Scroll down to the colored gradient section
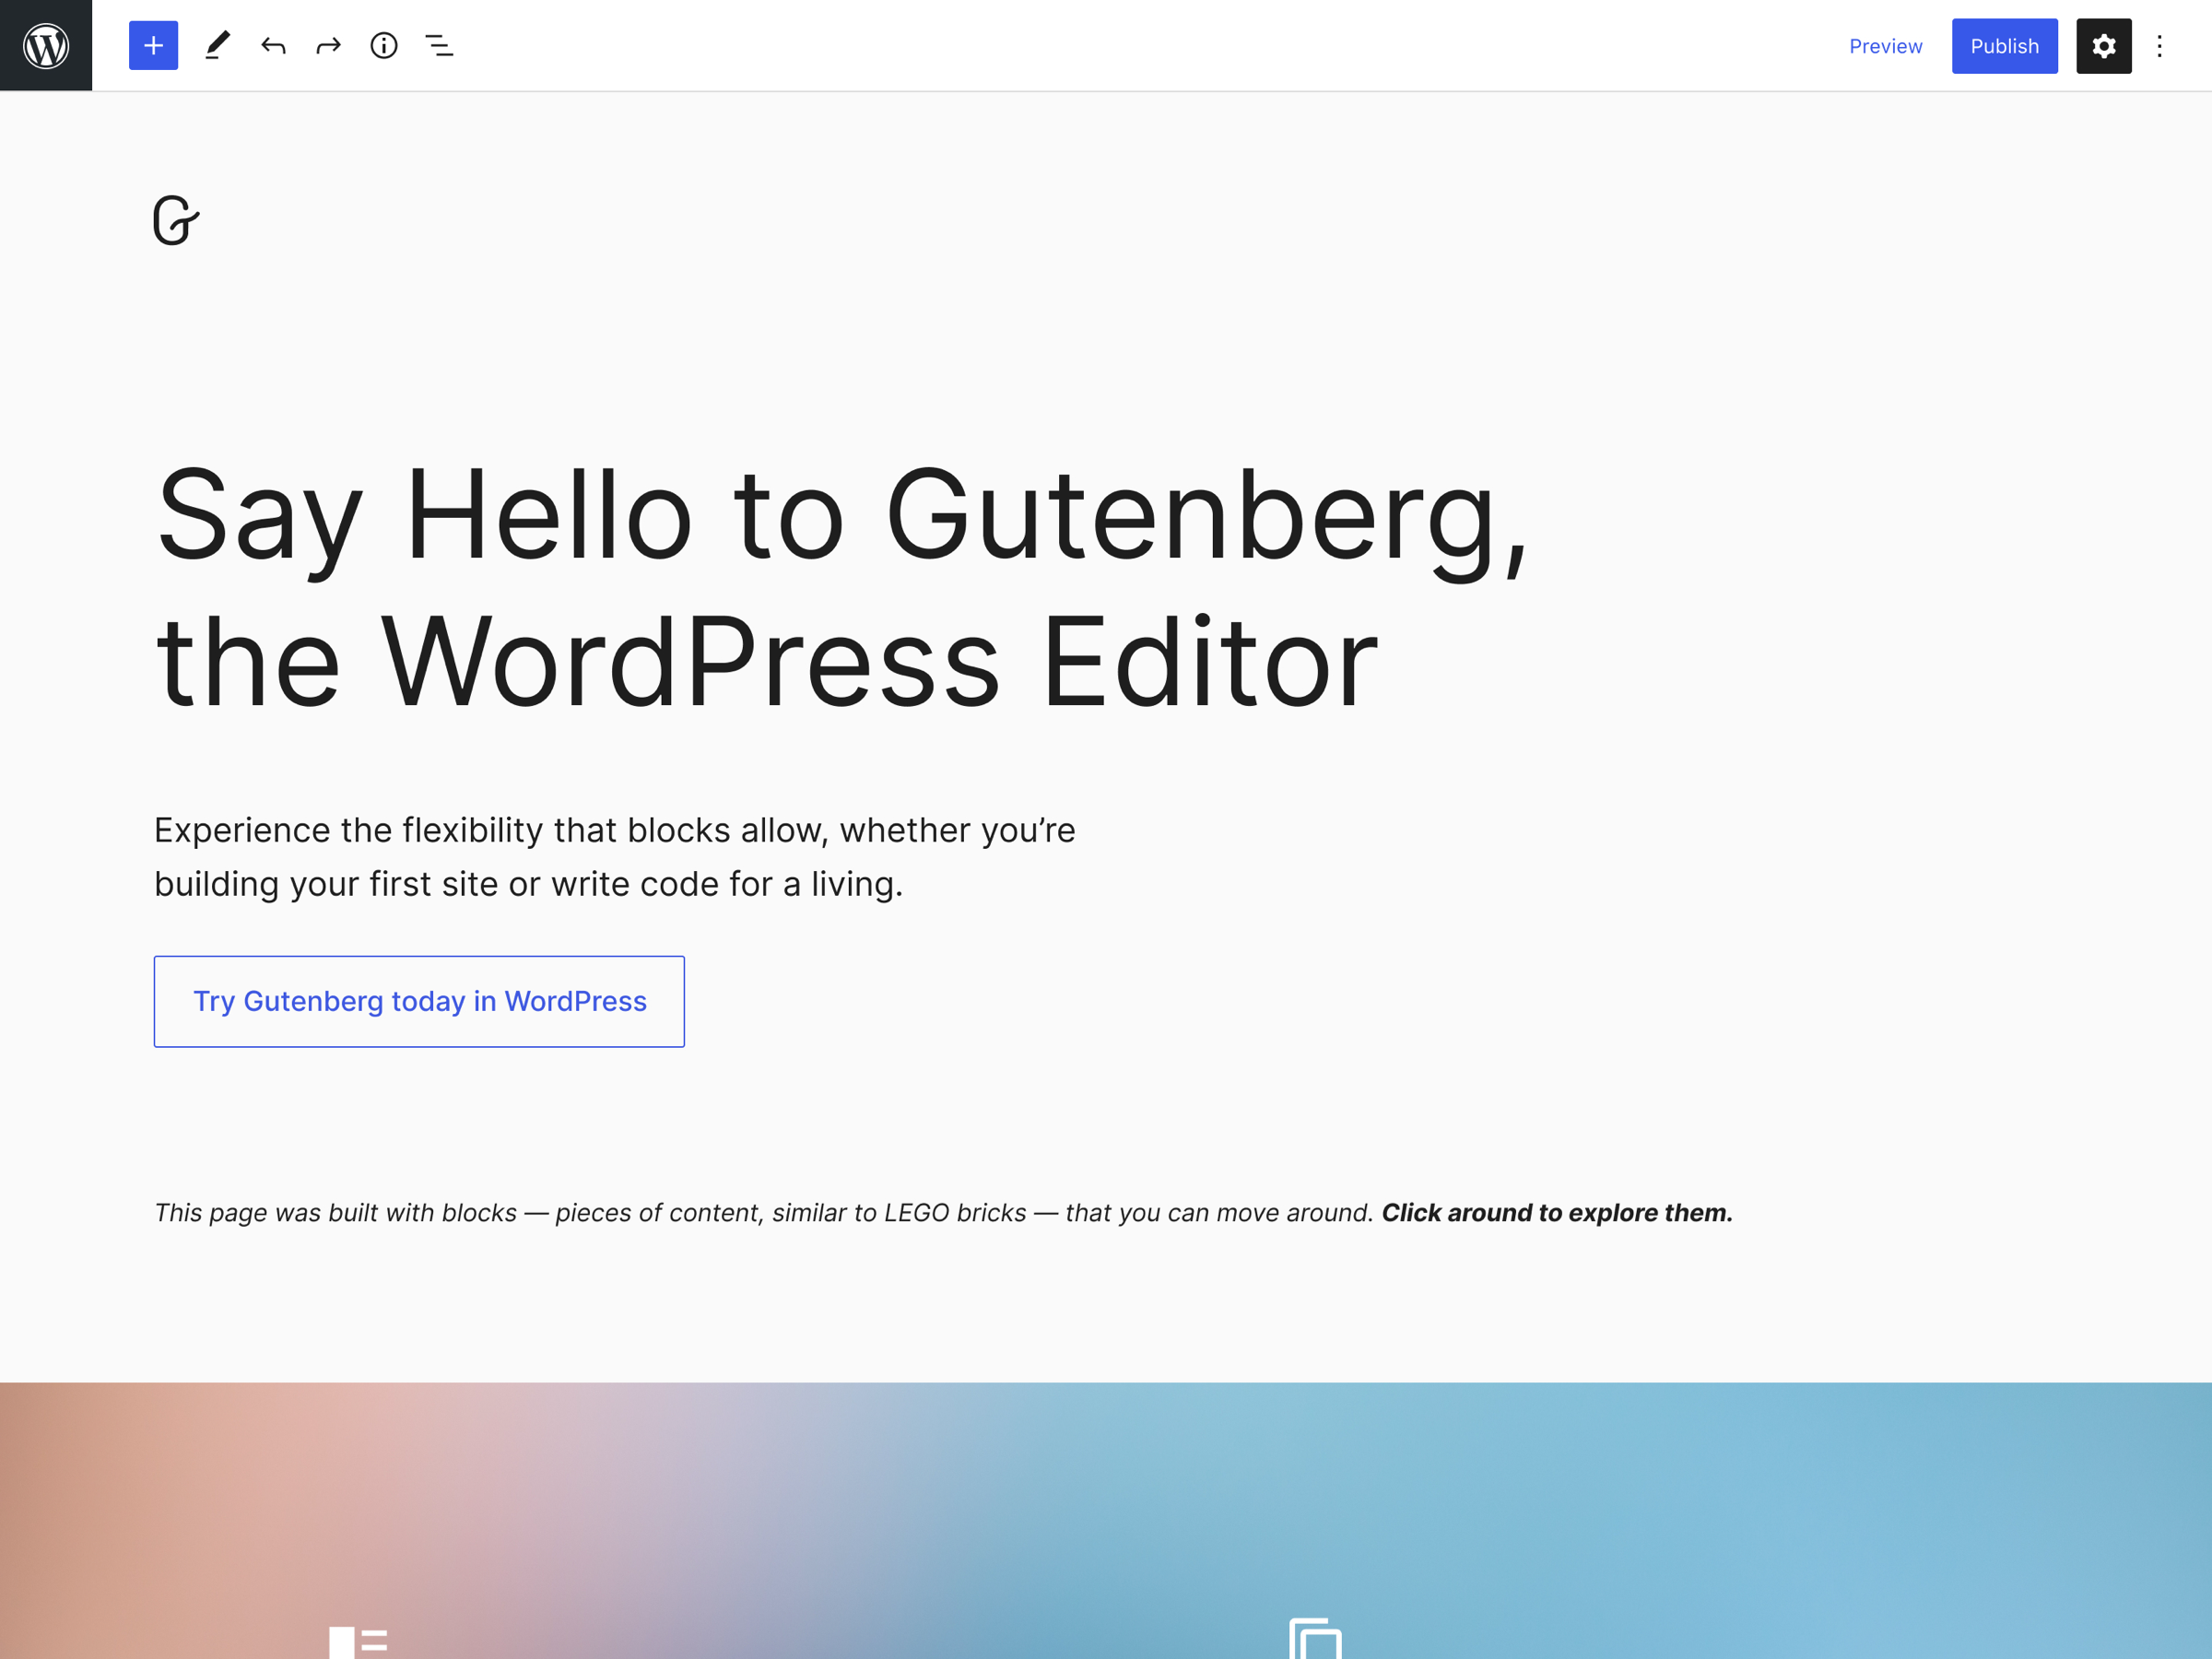This screenshot has height=1659, width=2212. pos(1106,1516)
